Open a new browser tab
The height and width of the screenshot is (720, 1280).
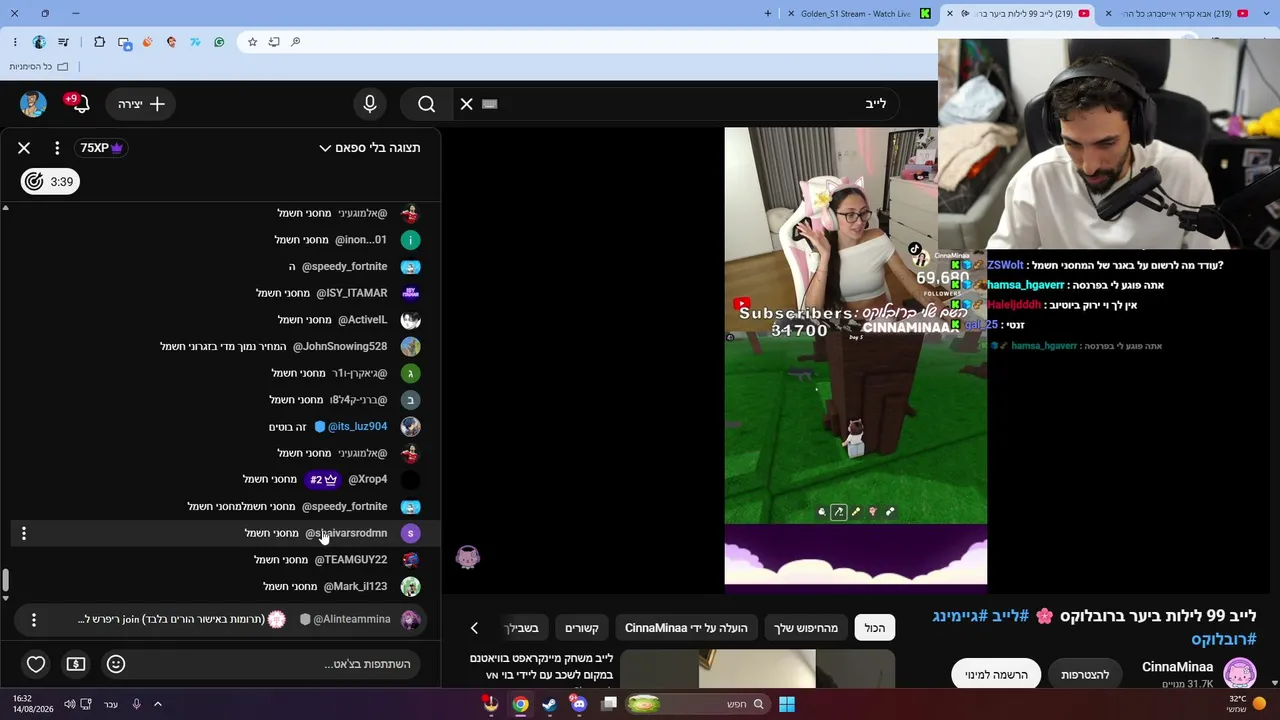768,13
